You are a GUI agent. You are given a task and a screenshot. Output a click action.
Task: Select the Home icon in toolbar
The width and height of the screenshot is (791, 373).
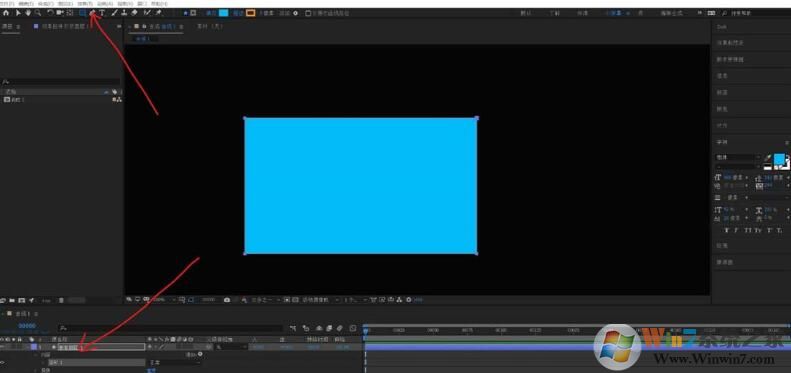pyautogui.click(x=6, y=13)
